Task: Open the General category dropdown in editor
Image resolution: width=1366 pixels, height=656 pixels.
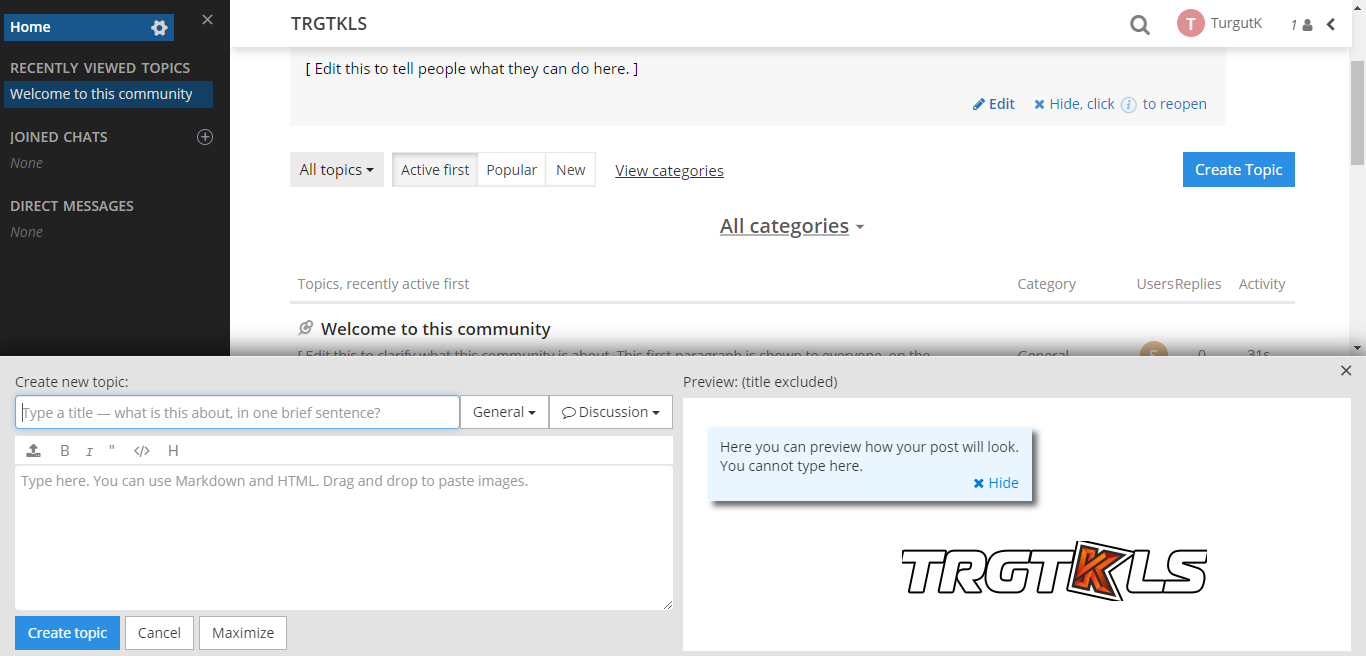Action: [504, 412]
